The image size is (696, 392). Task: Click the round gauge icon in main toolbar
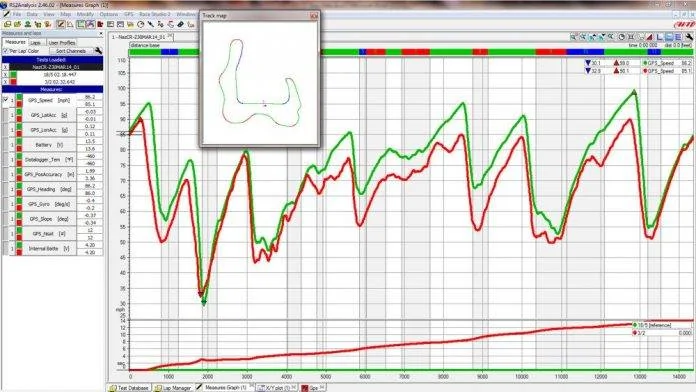coord(141,24)
